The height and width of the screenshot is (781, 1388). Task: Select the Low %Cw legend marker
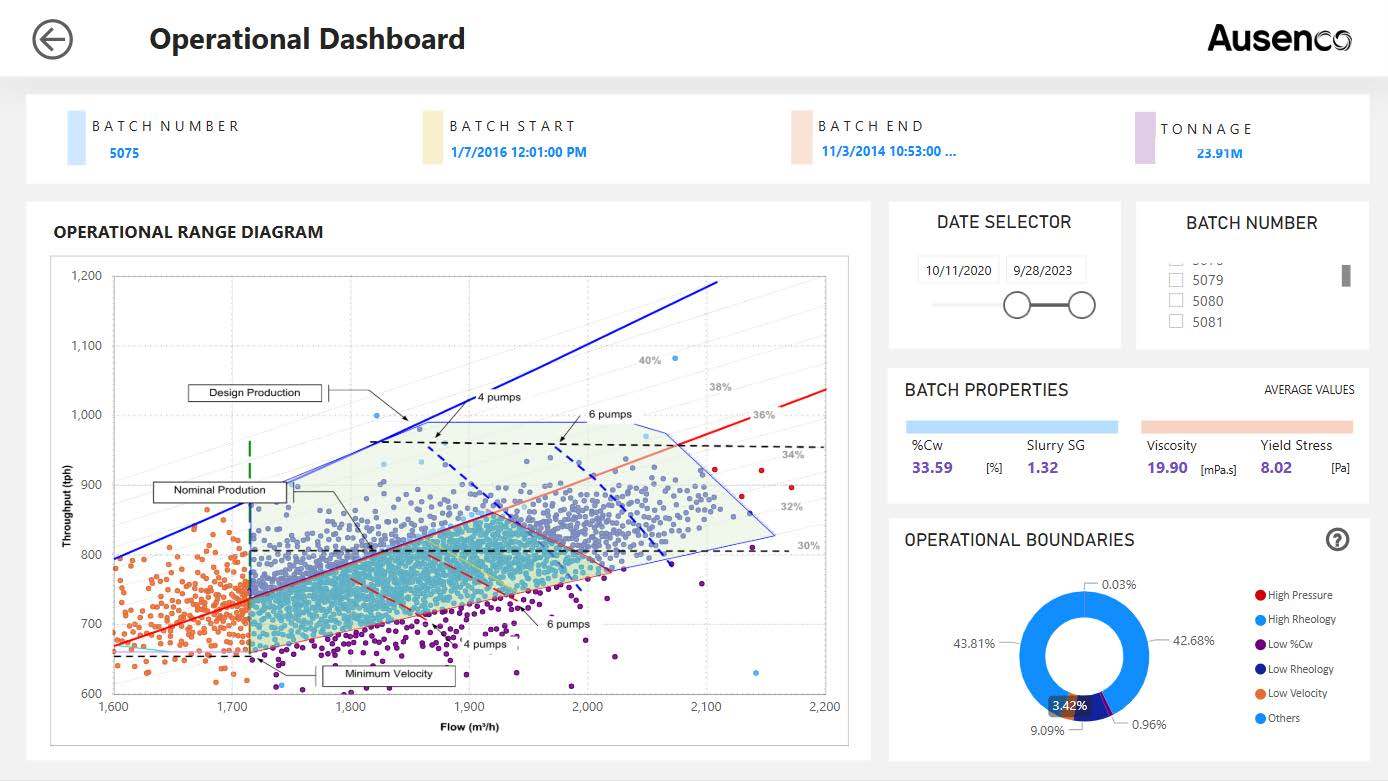(x=1260, y=645)
